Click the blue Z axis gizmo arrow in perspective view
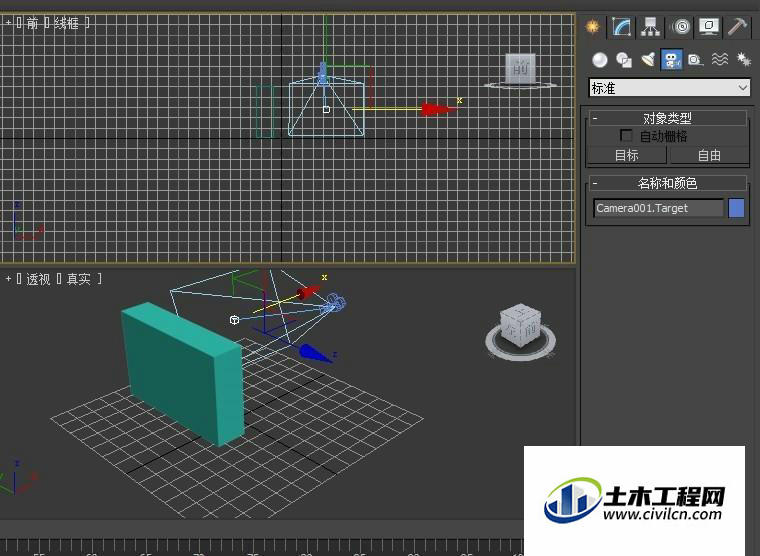The width and height of the screenshot is (760, 556). click(x=315, y=353)
